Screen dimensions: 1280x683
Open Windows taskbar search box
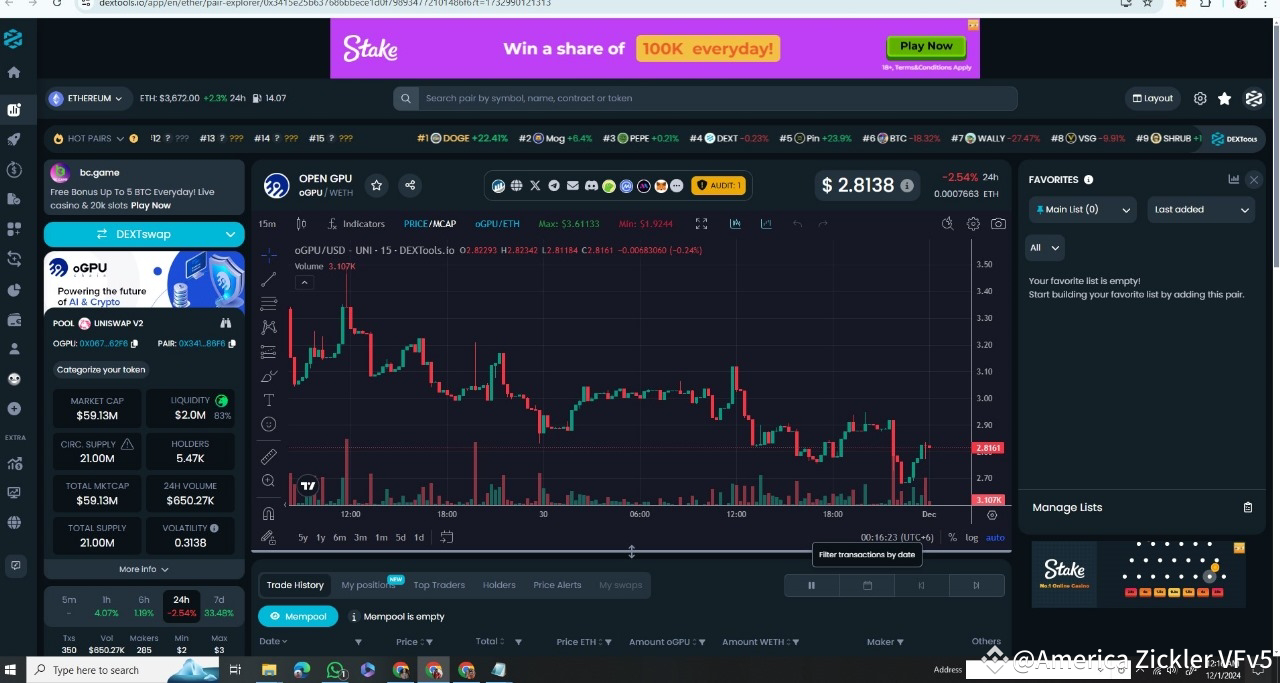(x=124, y=670)
